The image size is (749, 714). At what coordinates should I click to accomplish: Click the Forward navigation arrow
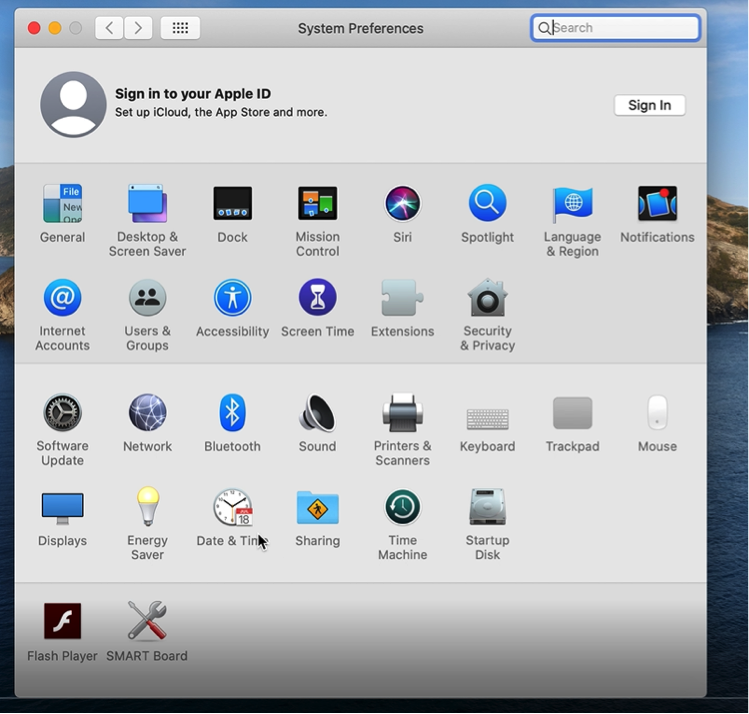pos(138,28)
